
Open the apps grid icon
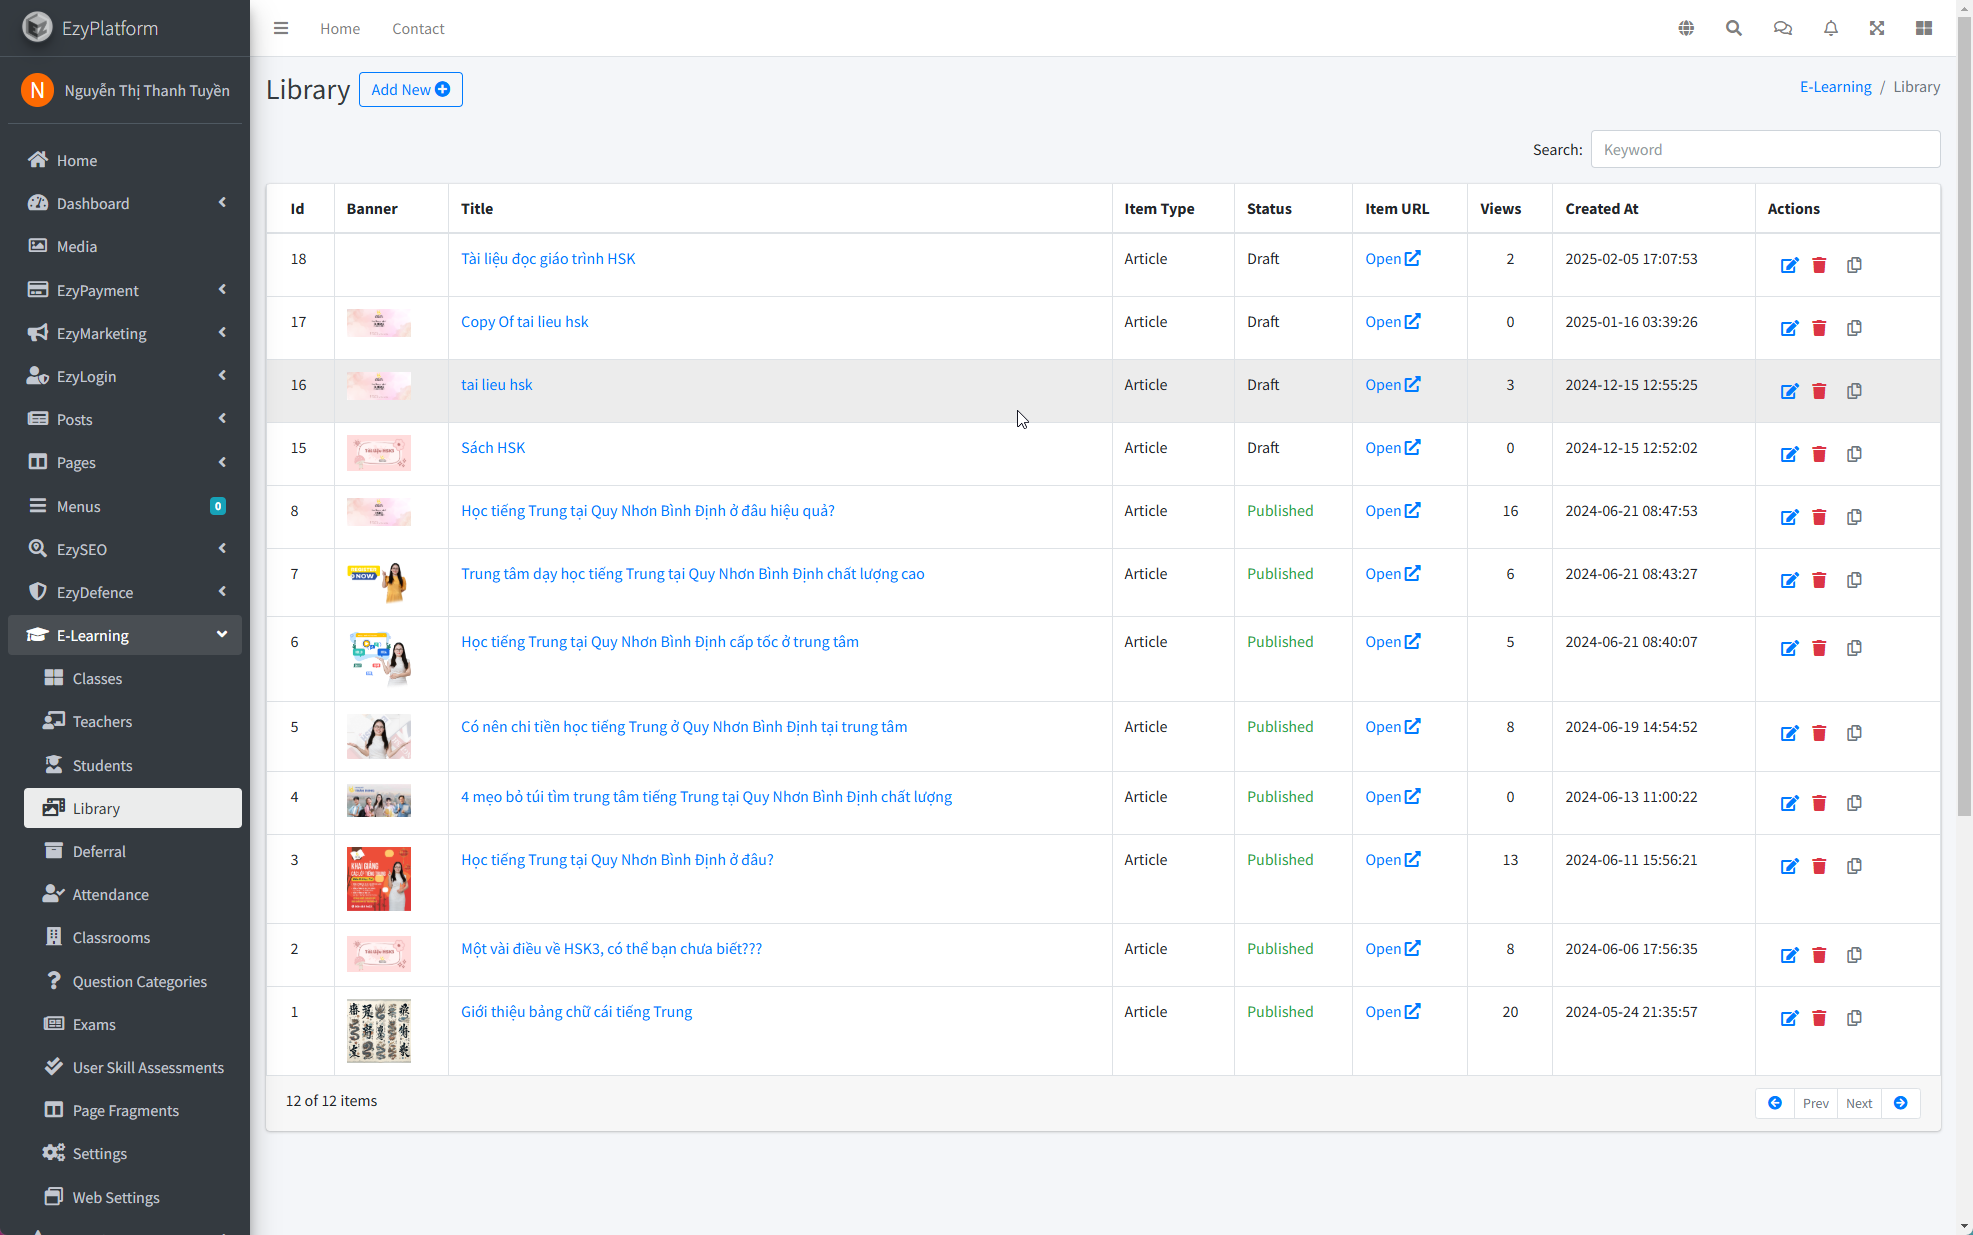(x=1924, y=28)
